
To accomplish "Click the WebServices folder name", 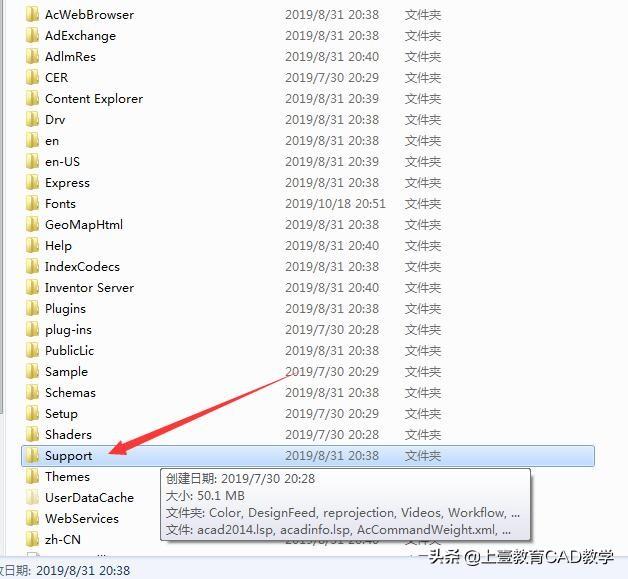I will tap(82, 519).
